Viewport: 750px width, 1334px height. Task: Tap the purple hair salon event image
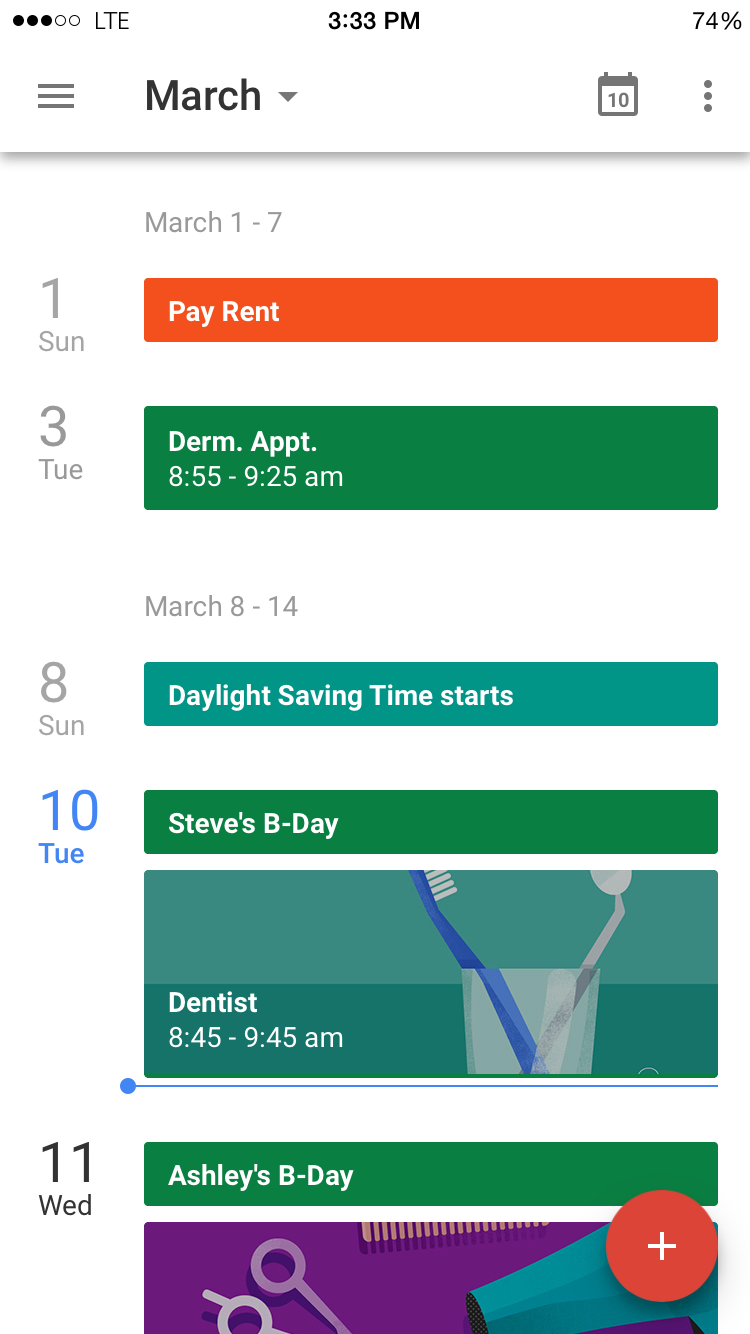380,1280
